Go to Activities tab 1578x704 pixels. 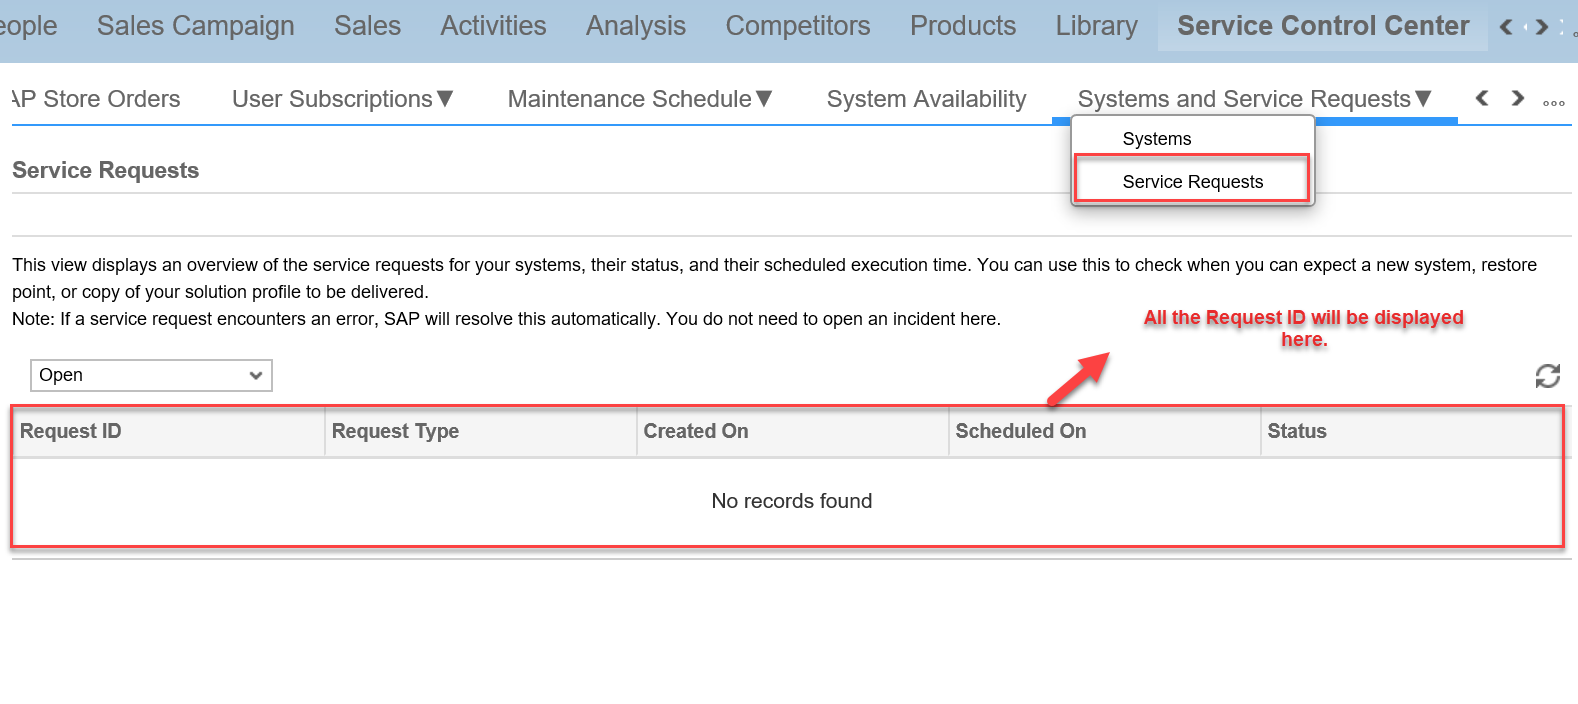pyautogui.click(x=493, y=26)
